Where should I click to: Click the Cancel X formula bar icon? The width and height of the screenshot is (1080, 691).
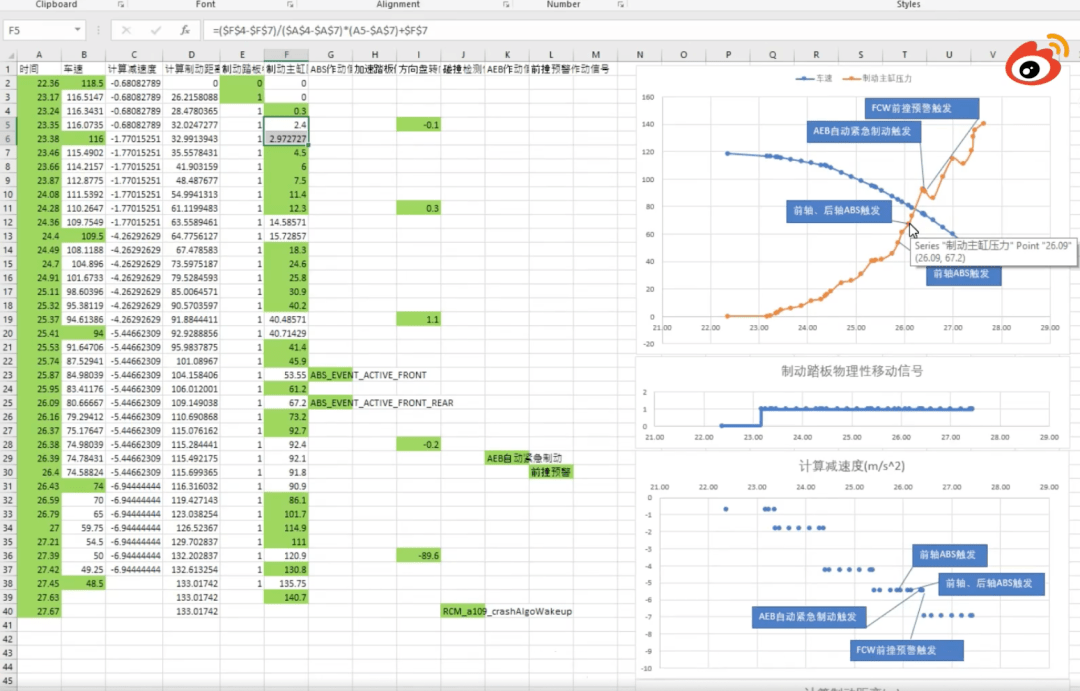tap(127, 30)
